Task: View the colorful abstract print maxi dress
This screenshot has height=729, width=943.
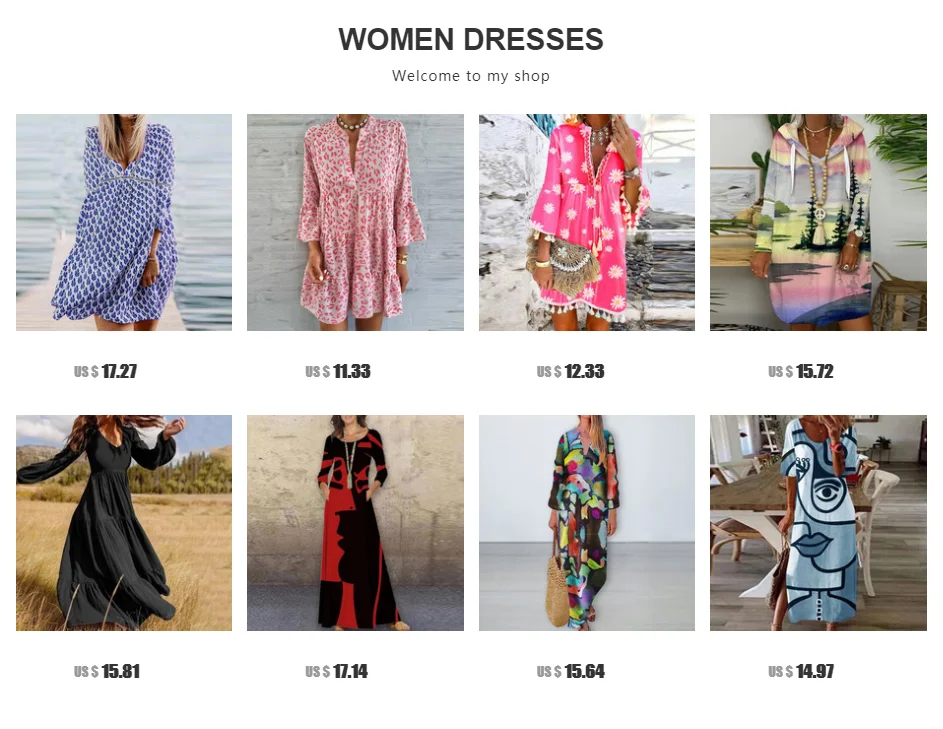Action: [587, 523]
